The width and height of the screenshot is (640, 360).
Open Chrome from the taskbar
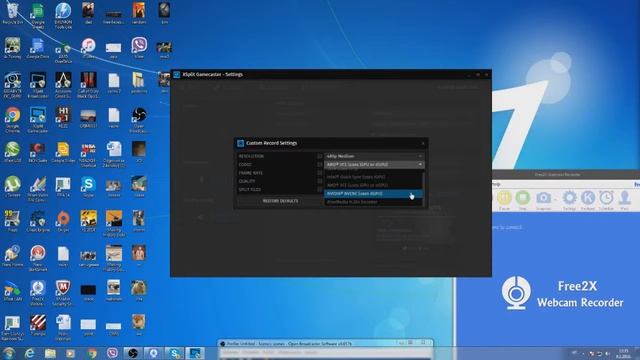[x=92, y=353]
